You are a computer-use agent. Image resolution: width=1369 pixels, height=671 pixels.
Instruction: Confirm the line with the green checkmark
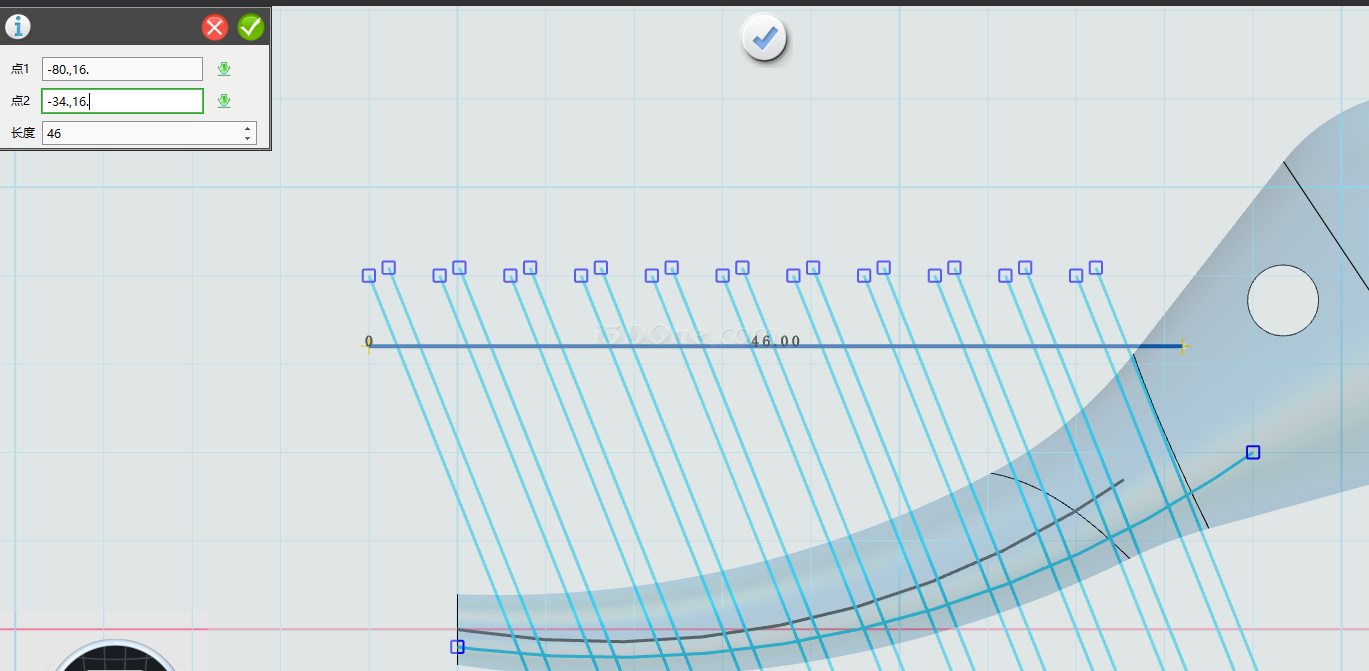[x=251, y=27]
